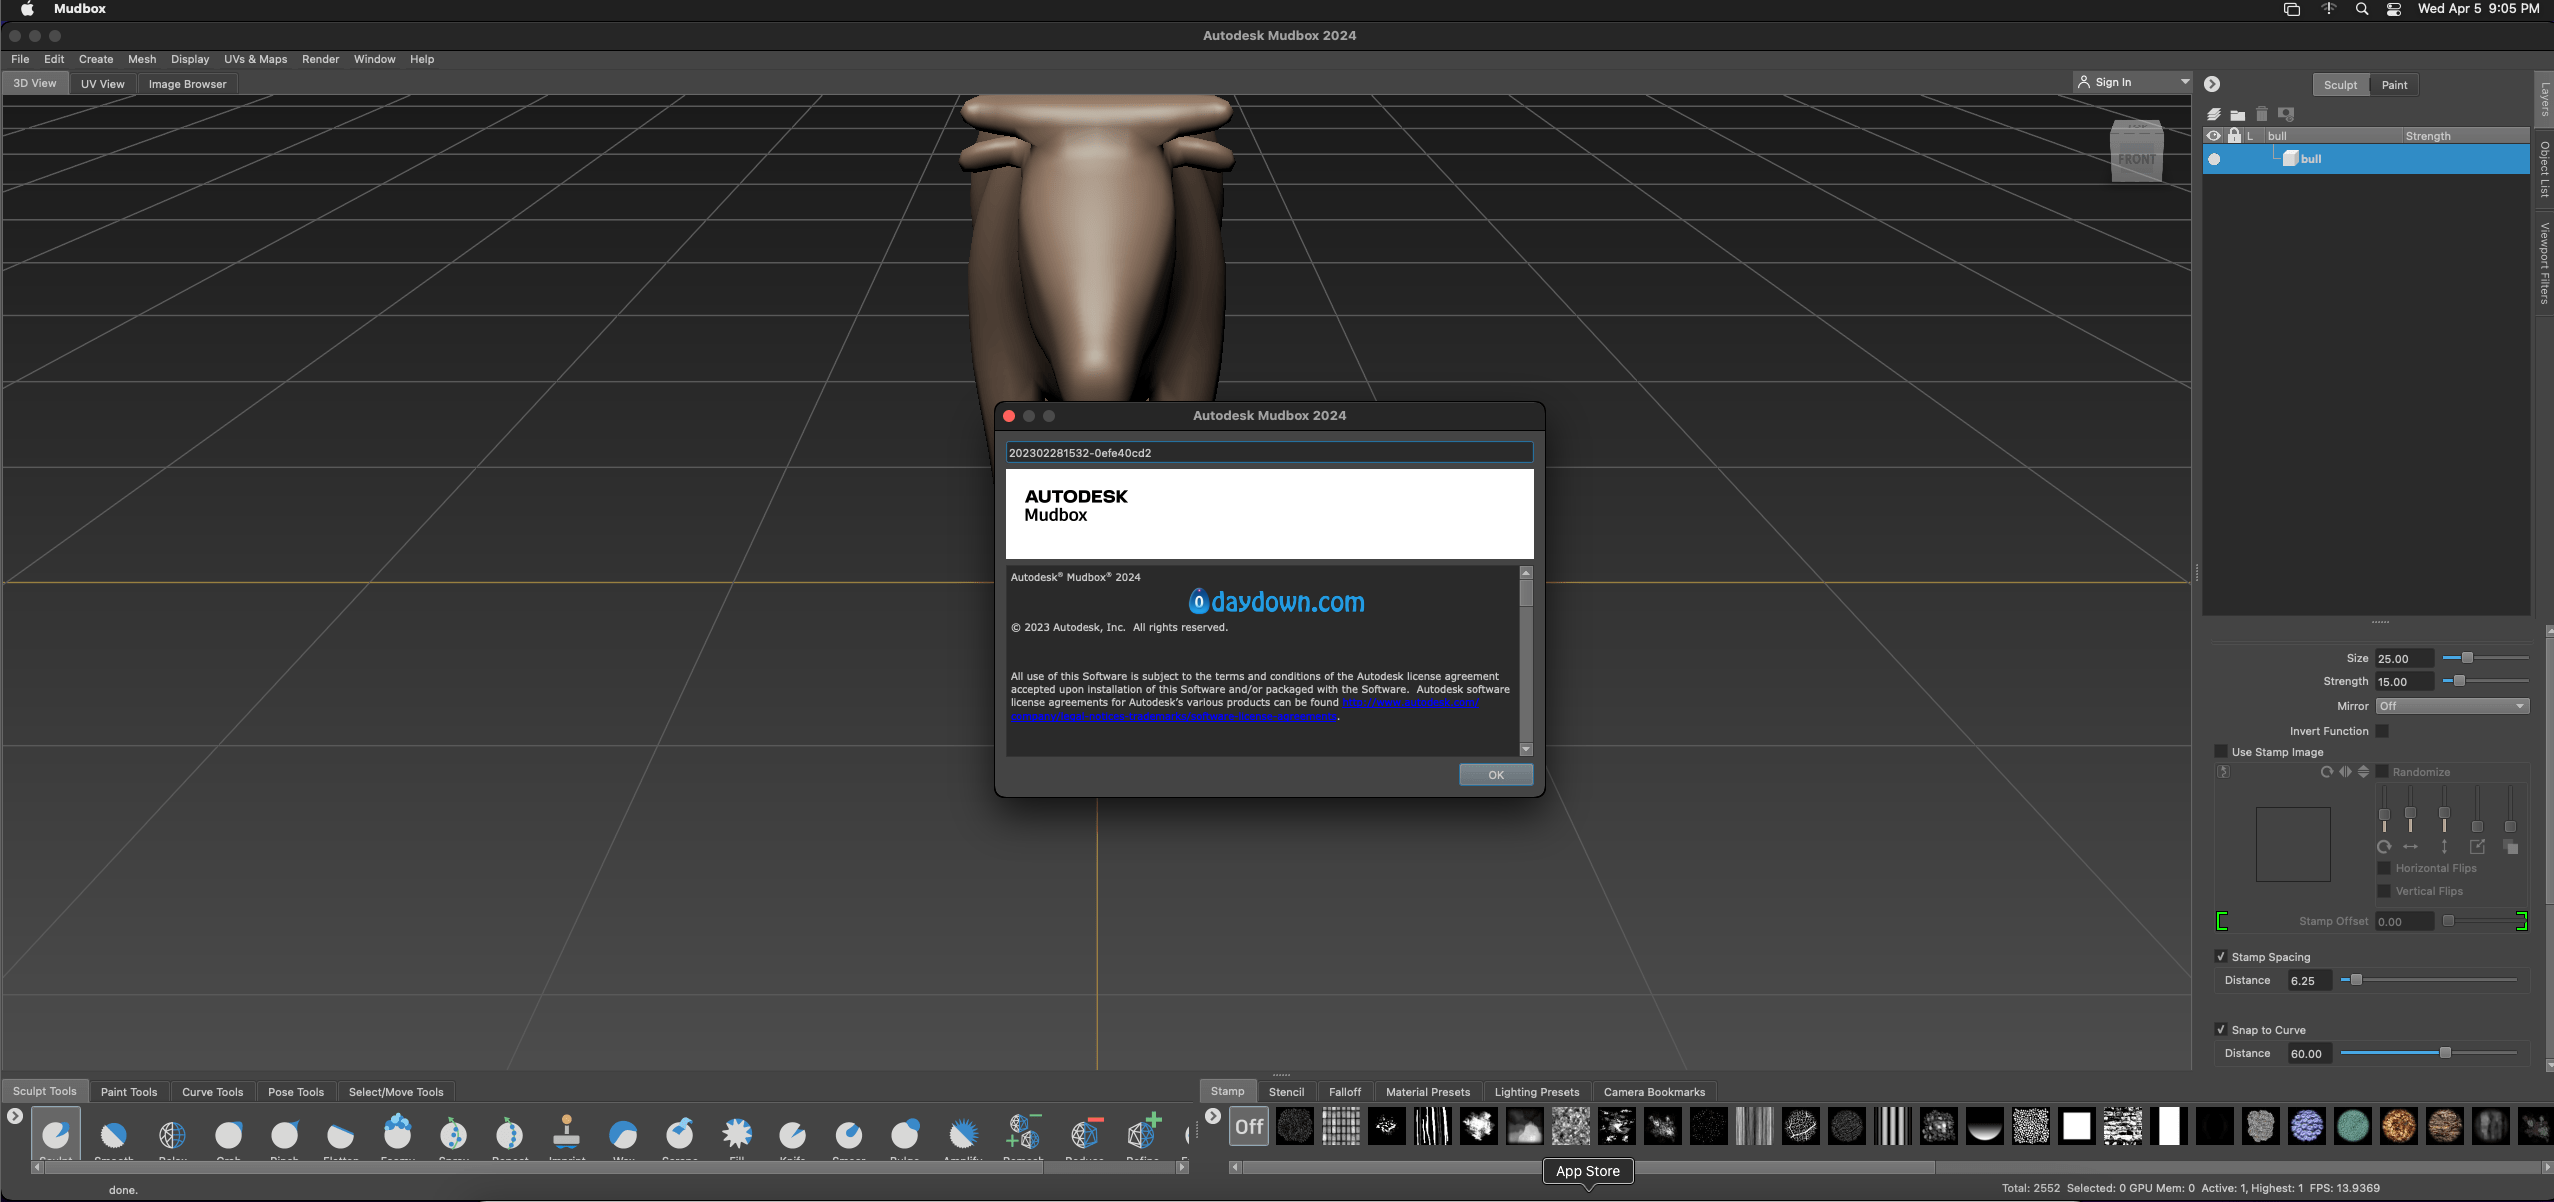Enable Use Stamp Image checkbox

coord(2221,752)
